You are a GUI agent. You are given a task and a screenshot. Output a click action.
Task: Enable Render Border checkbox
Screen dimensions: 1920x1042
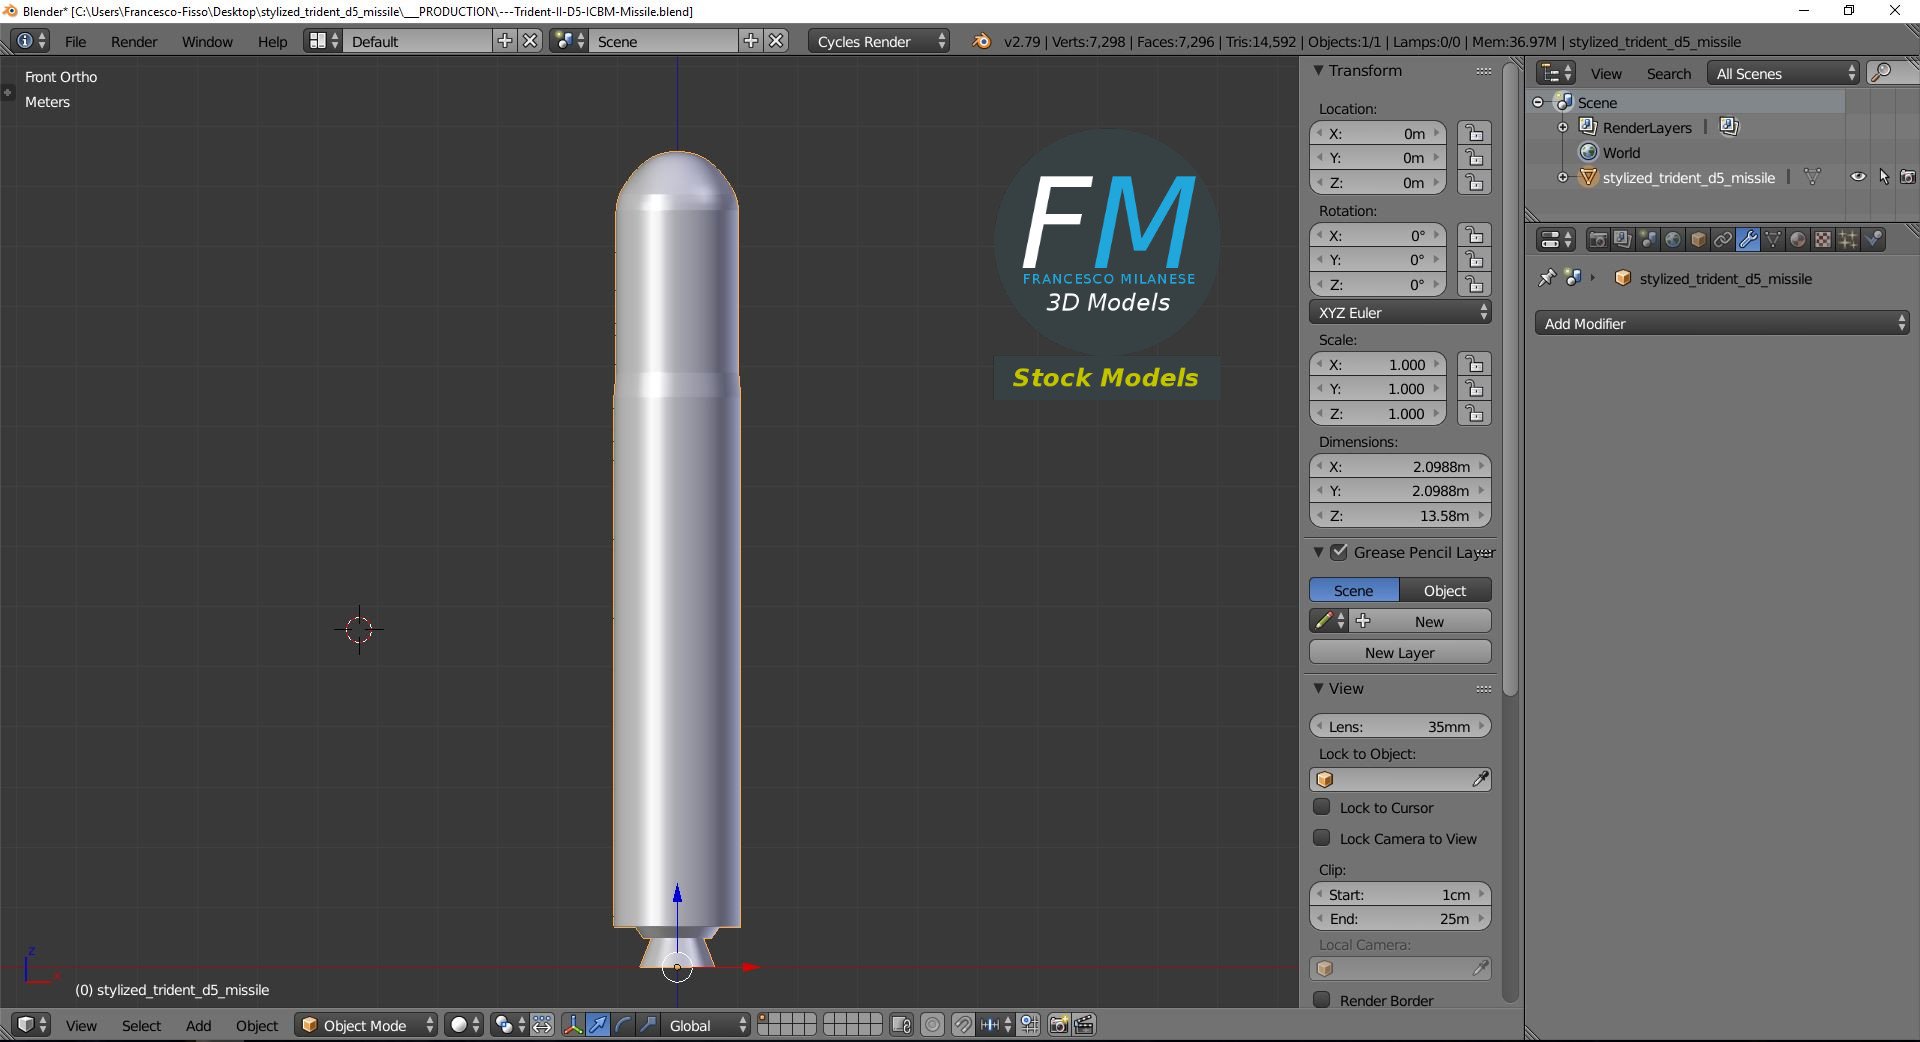1322,1000
